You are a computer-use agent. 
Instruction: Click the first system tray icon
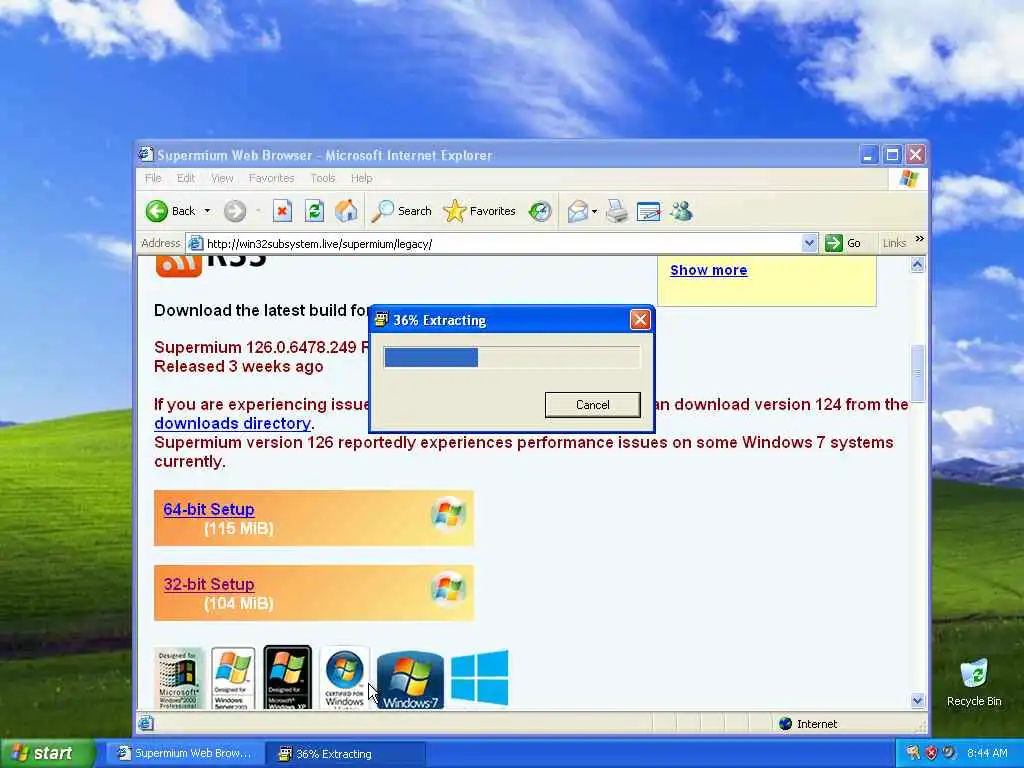(x=913, y=753)
